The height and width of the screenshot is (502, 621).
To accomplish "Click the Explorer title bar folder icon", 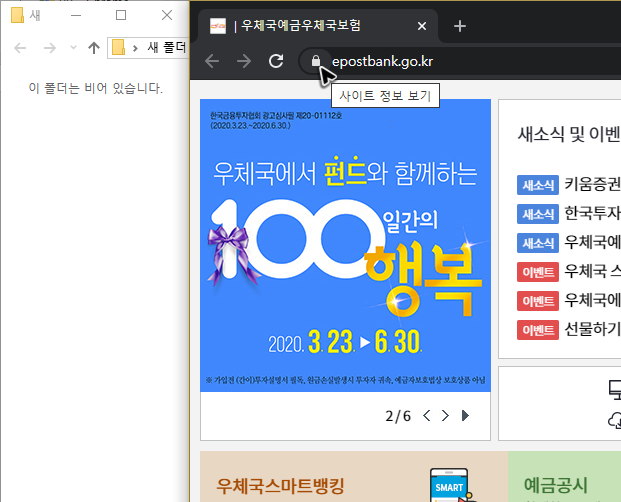I will click(x=17, y=15).
